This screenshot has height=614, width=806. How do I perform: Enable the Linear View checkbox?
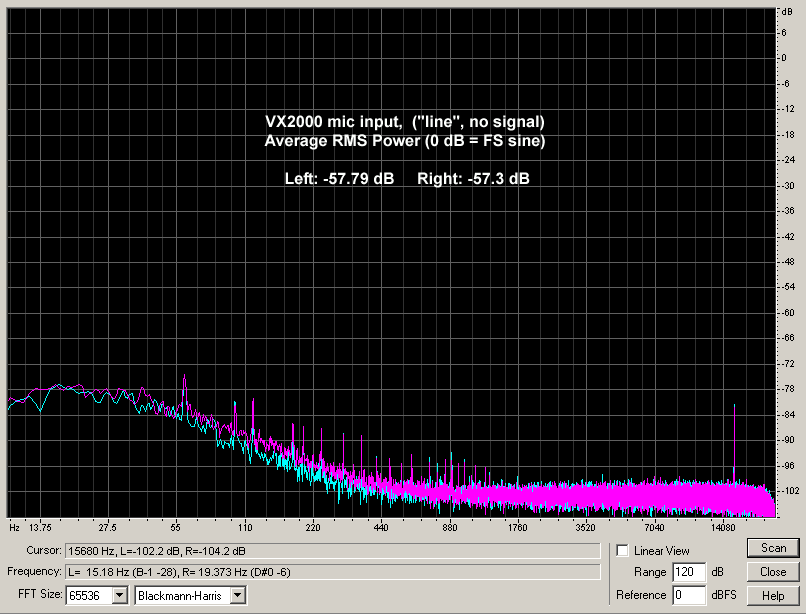(x=622, y=551)
